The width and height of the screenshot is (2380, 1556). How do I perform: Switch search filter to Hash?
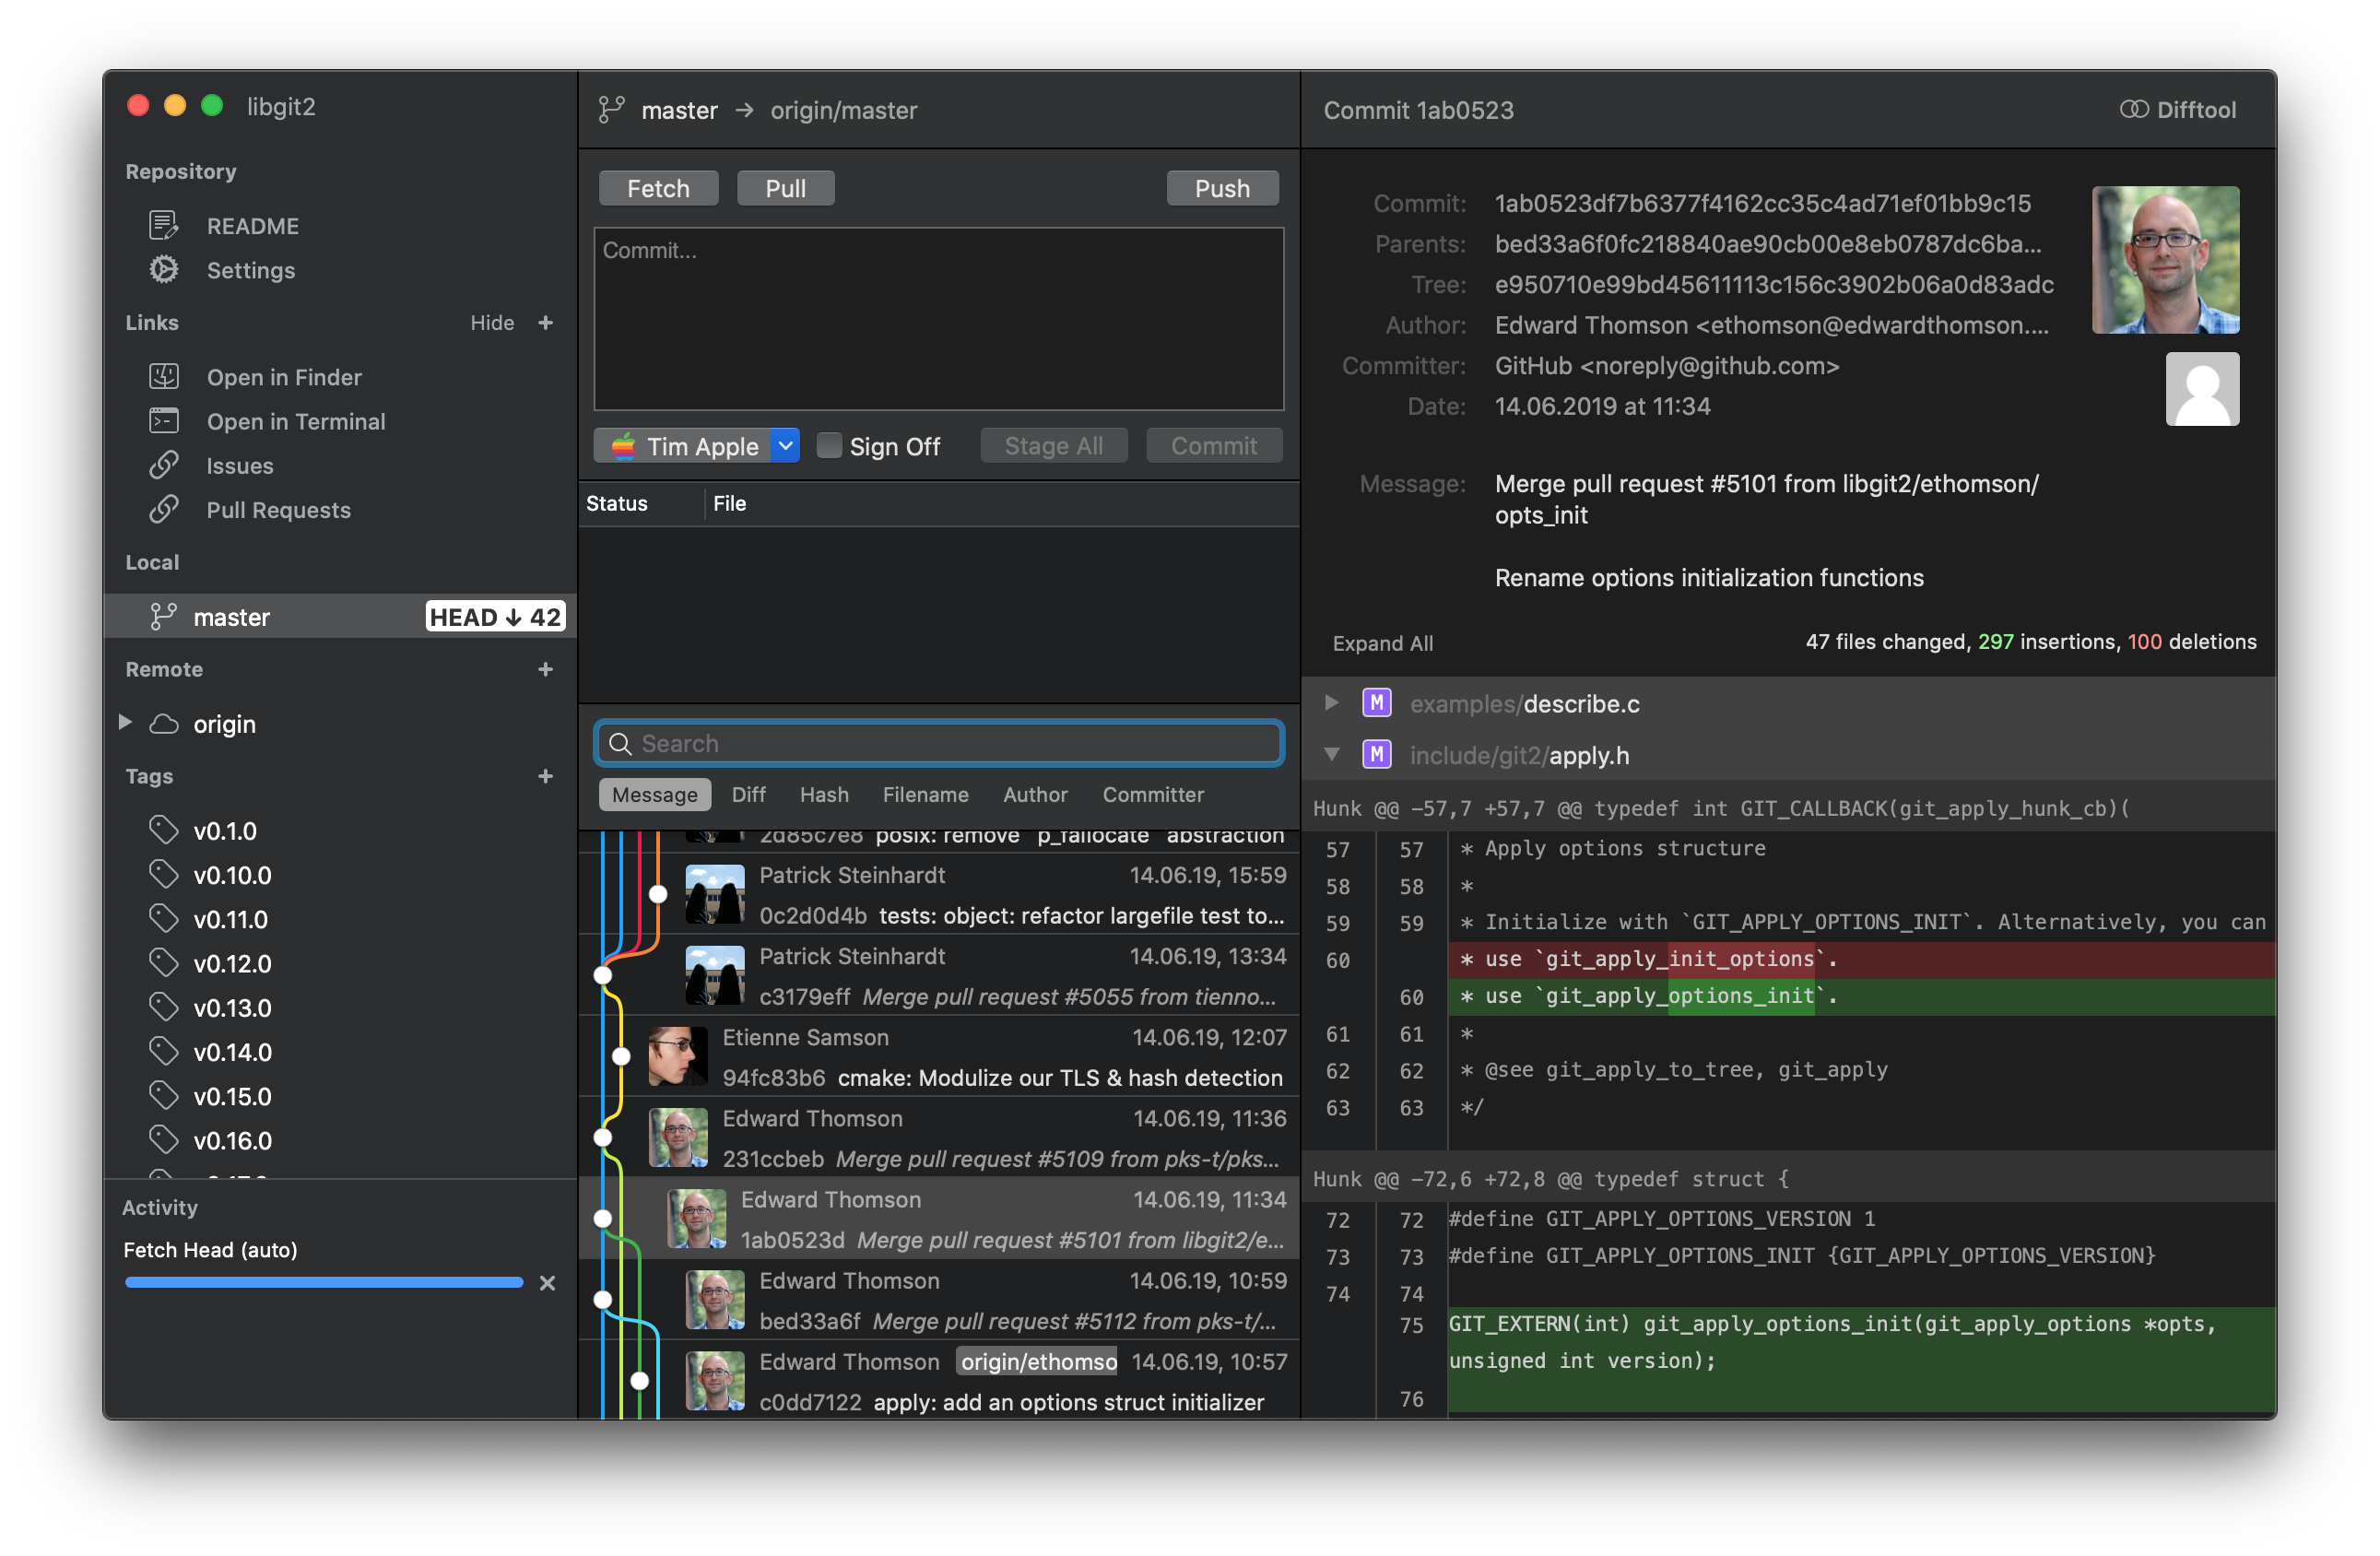point(824,795)
